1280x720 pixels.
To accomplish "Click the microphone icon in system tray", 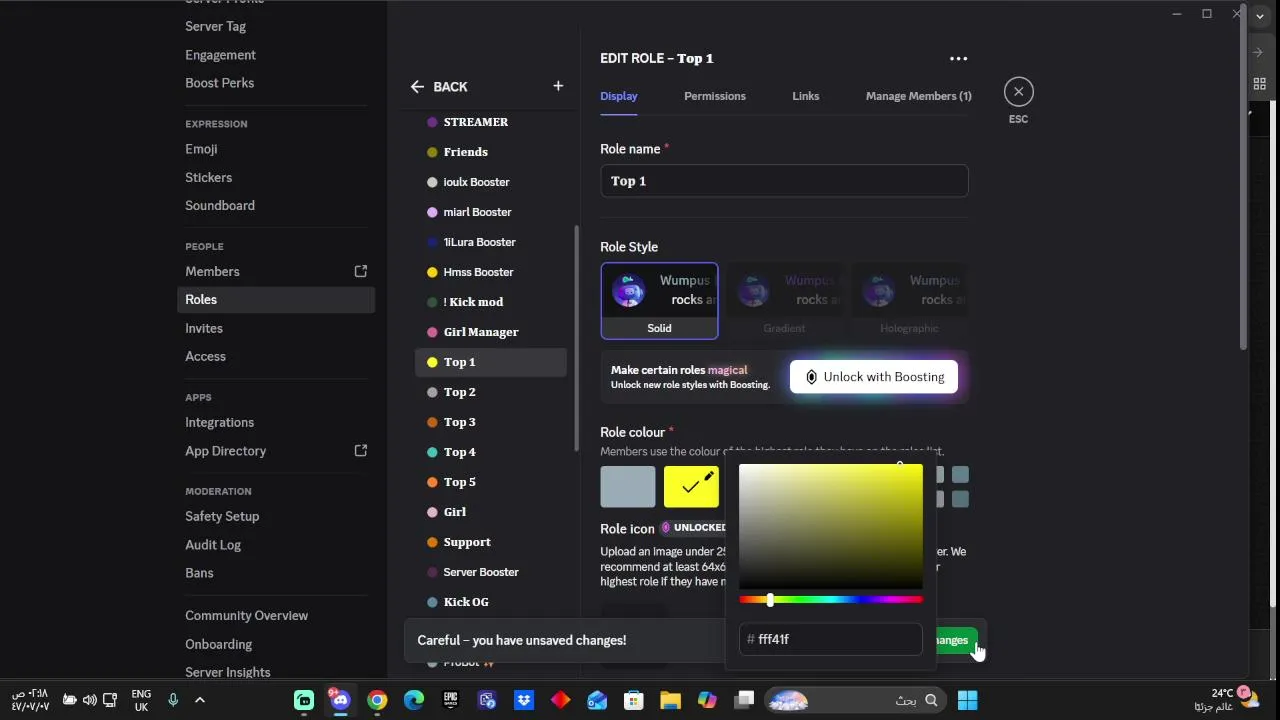I will tap(173, 700).
